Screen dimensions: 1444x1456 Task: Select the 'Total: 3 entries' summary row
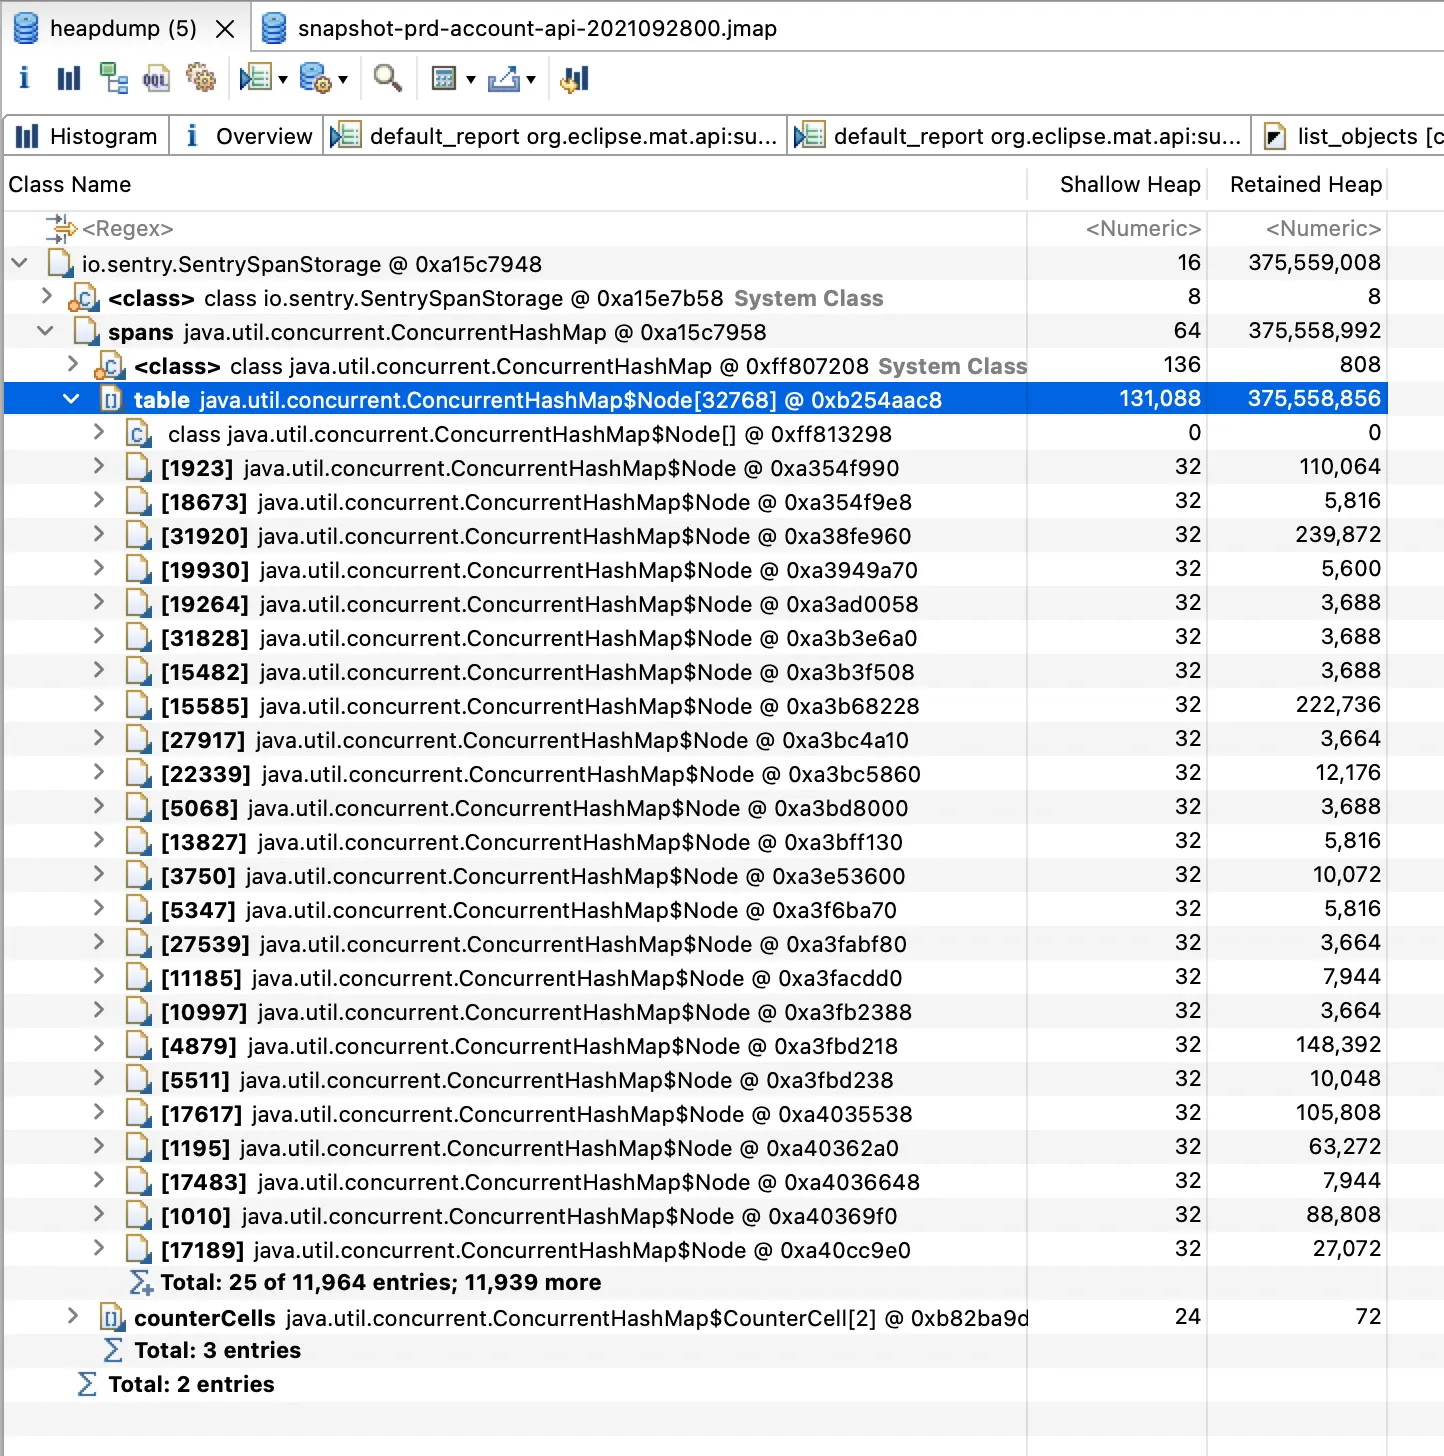tap(695, 1350)
